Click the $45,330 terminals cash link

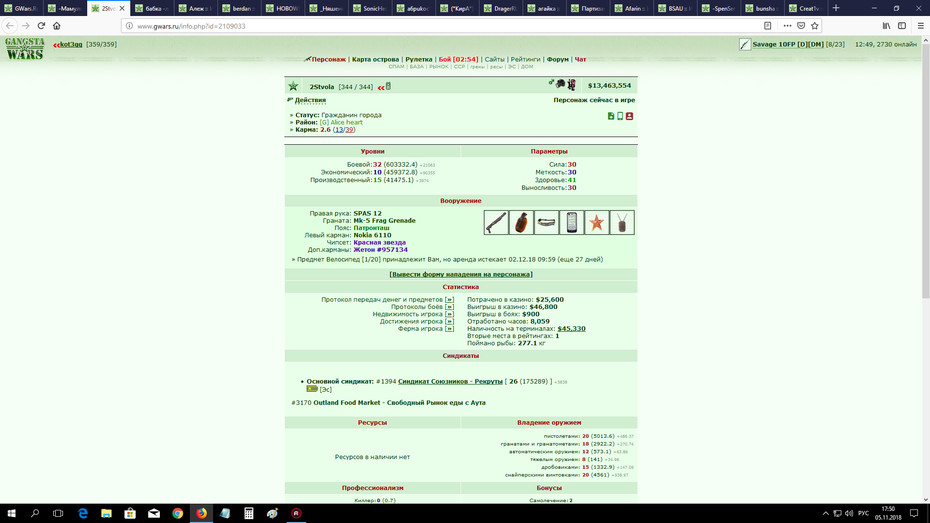coord(571,329)
